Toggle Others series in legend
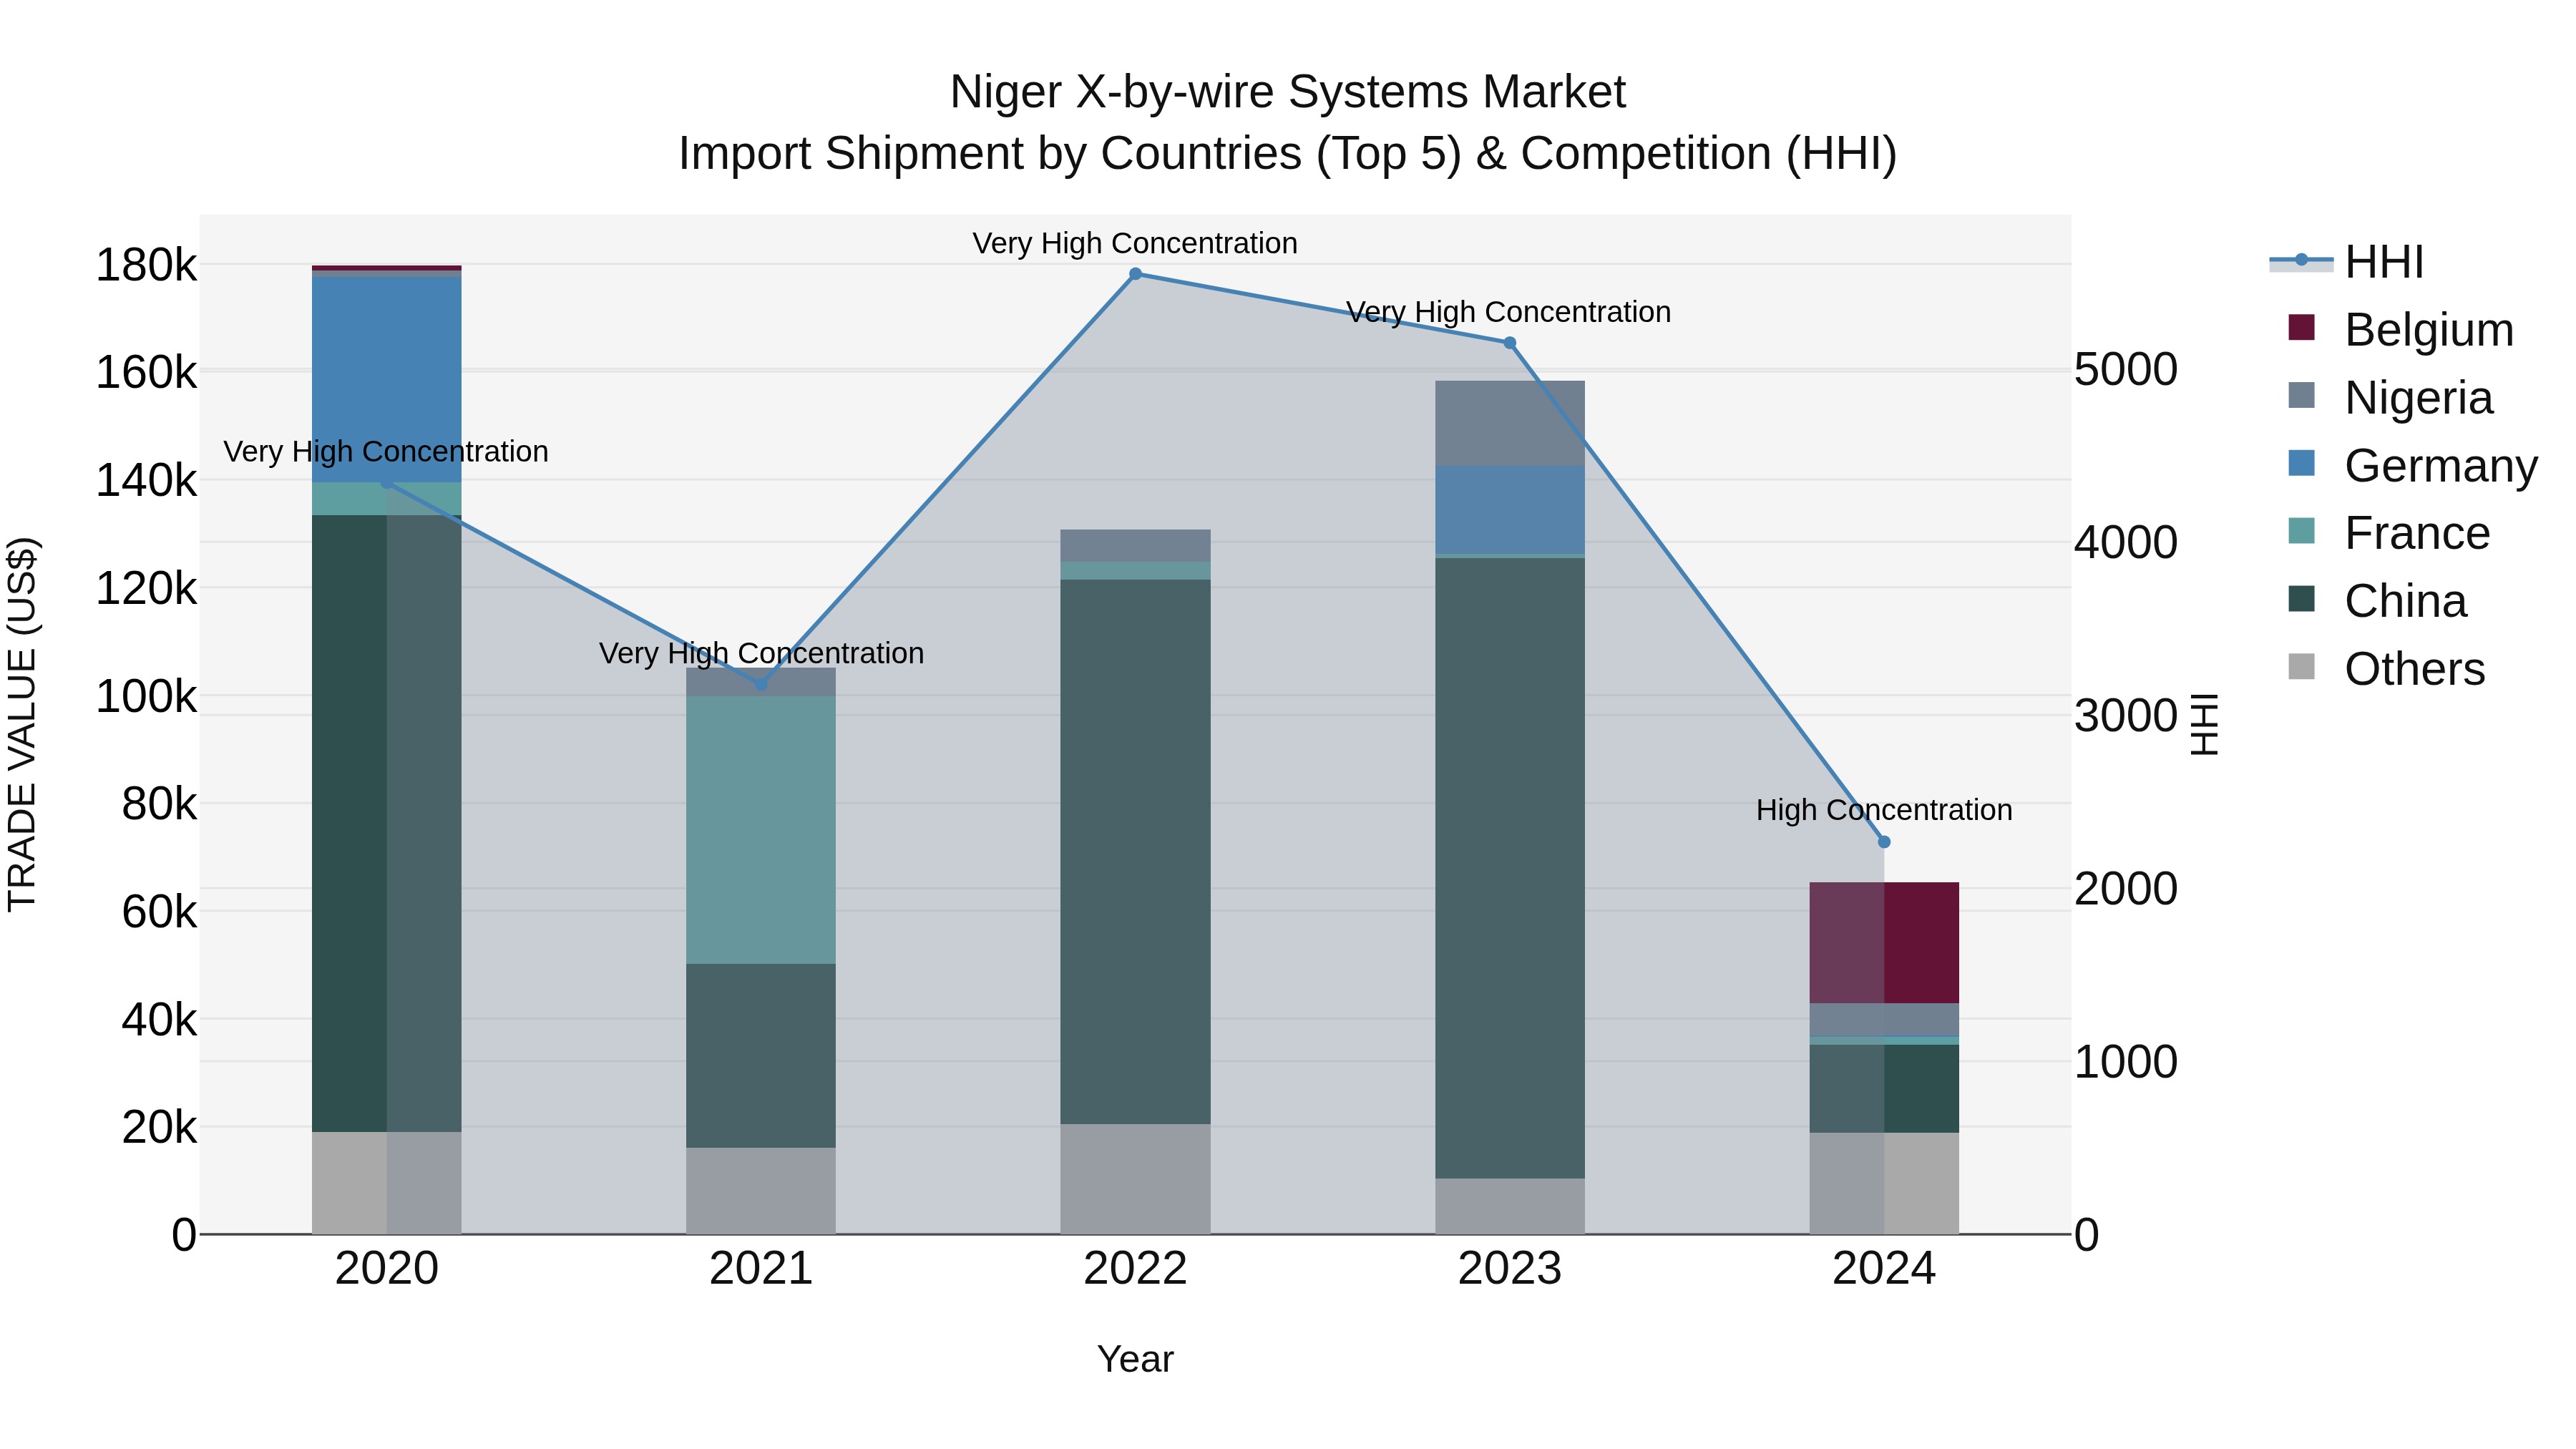 click(2386, 669)
